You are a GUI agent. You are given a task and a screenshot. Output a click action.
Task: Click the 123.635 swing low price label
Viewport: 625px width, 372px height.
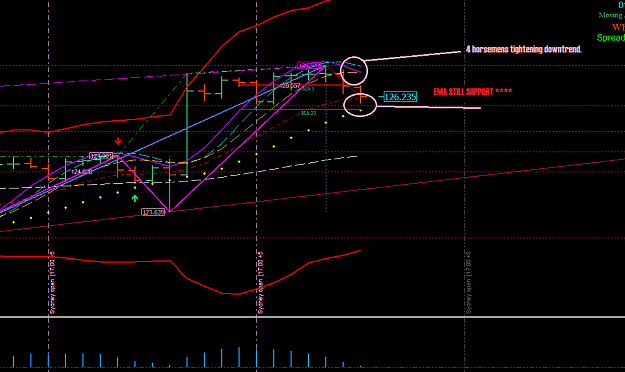(153, 212)
